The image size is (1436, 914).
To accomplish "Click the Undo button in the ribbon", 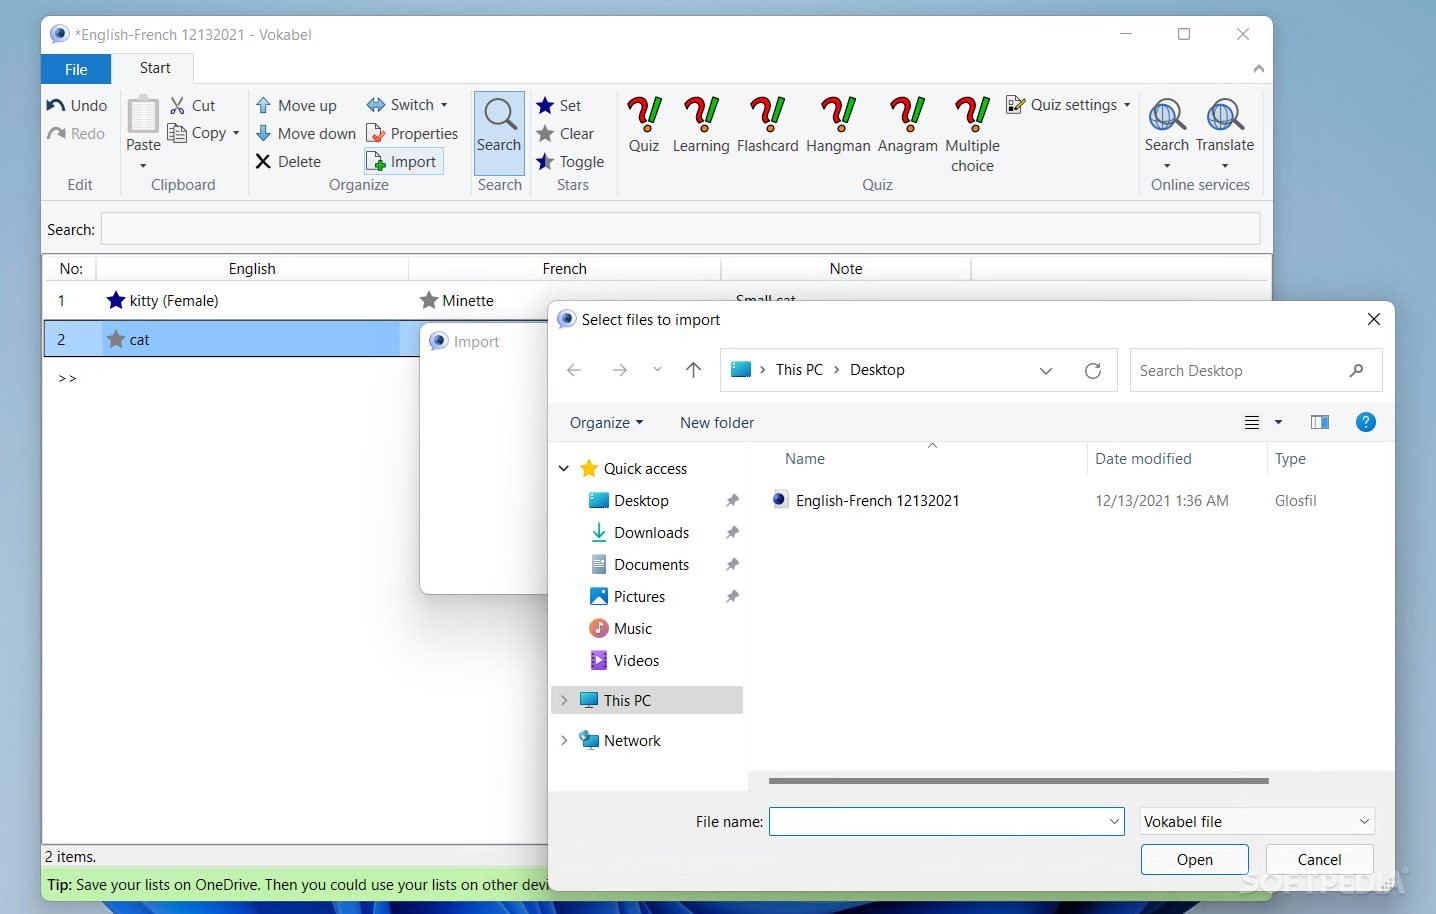I will [x=77, y=105].
